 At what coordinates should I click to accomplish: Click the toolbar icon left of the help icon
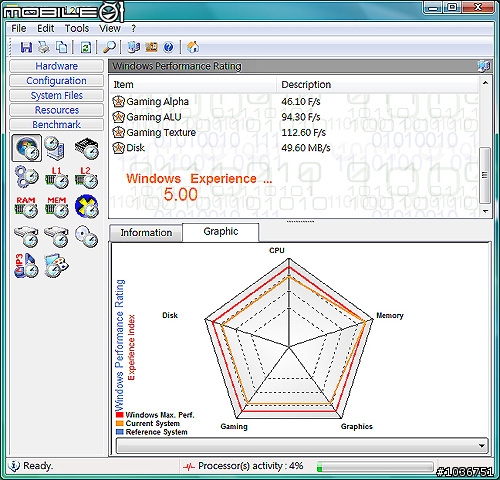pyautogui.click(x=151, y=47)
